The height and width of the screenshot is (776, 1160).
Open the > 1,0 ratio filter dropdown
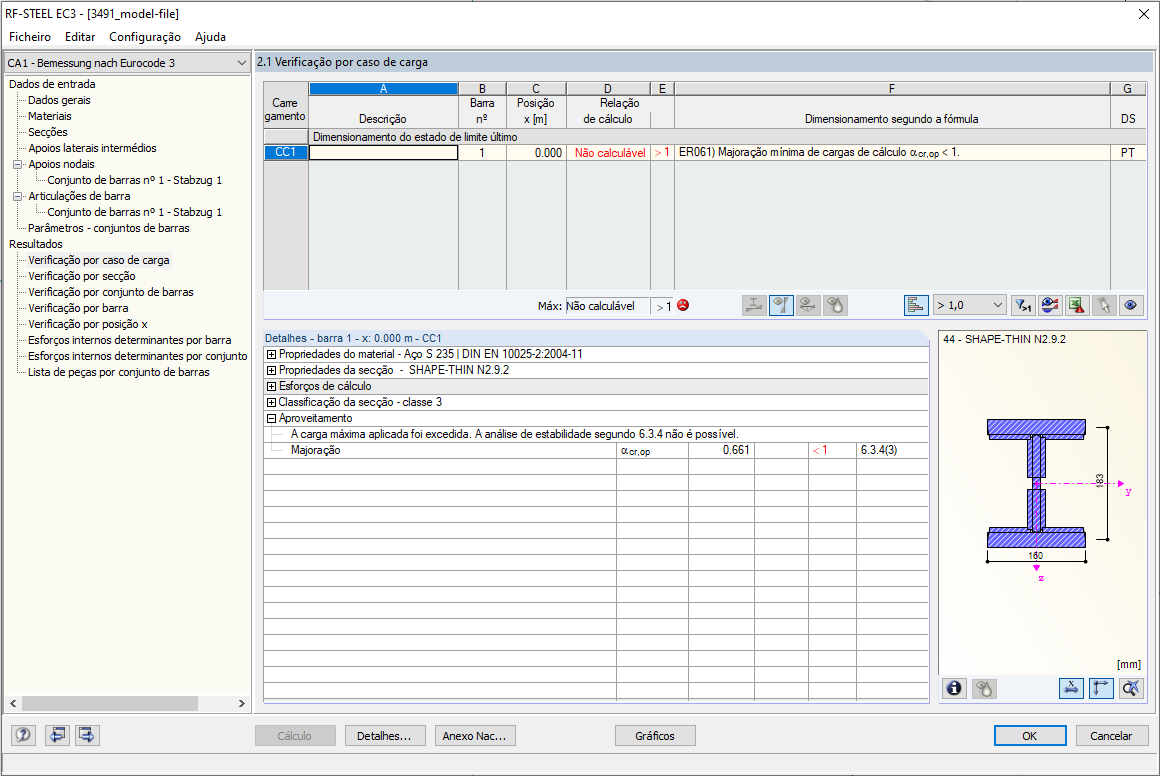pos(969,306)
